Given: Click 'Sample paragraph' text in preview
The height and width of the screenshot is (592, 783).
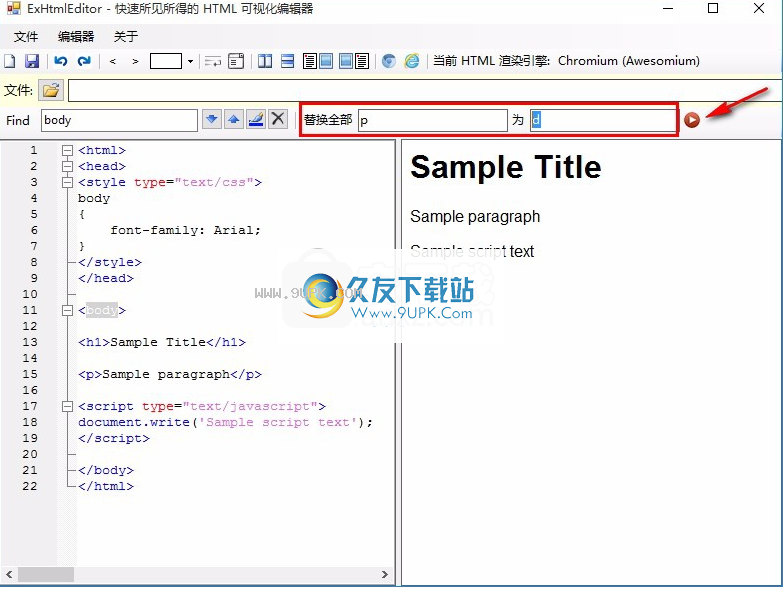Looking at the screenshot, I should coord(475,217).
